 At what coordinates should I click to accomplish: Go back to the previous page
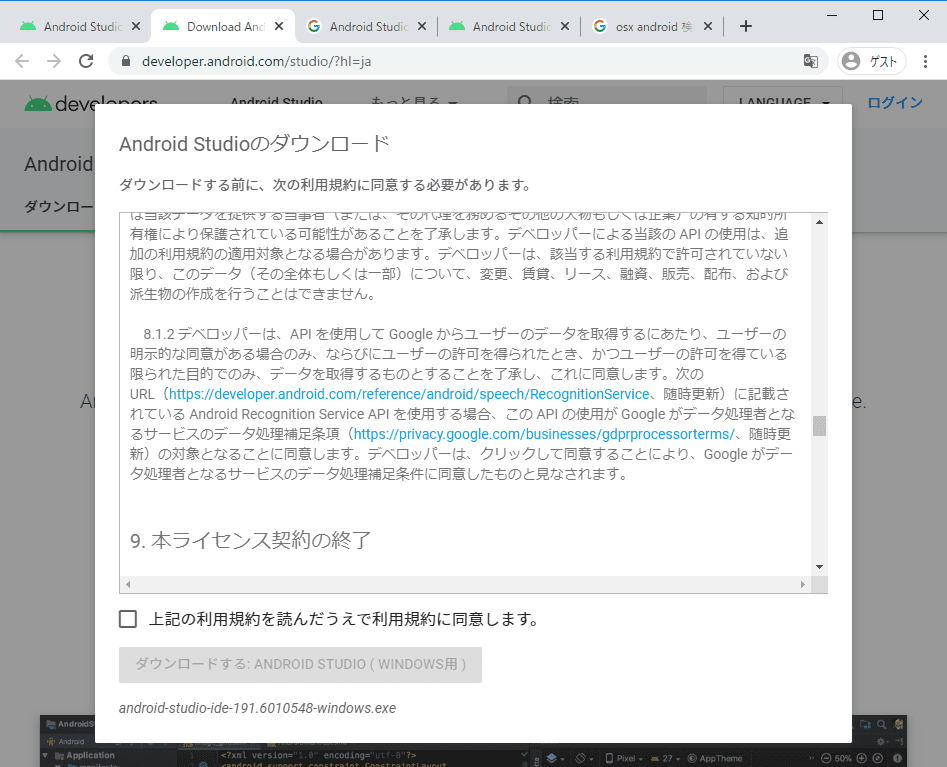click(22, 61)
